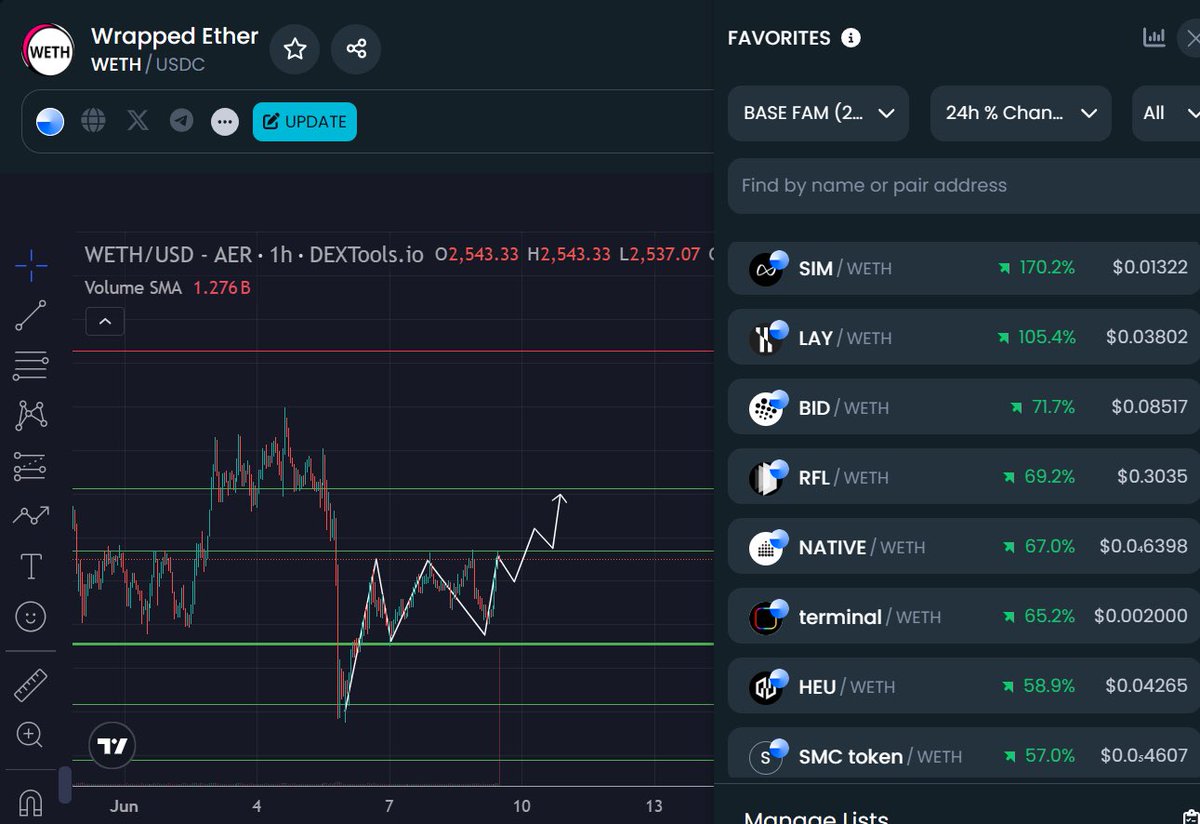Open the HEU / WETH pair
This screenshot has height=824, width=1200.
click(963, 686)
